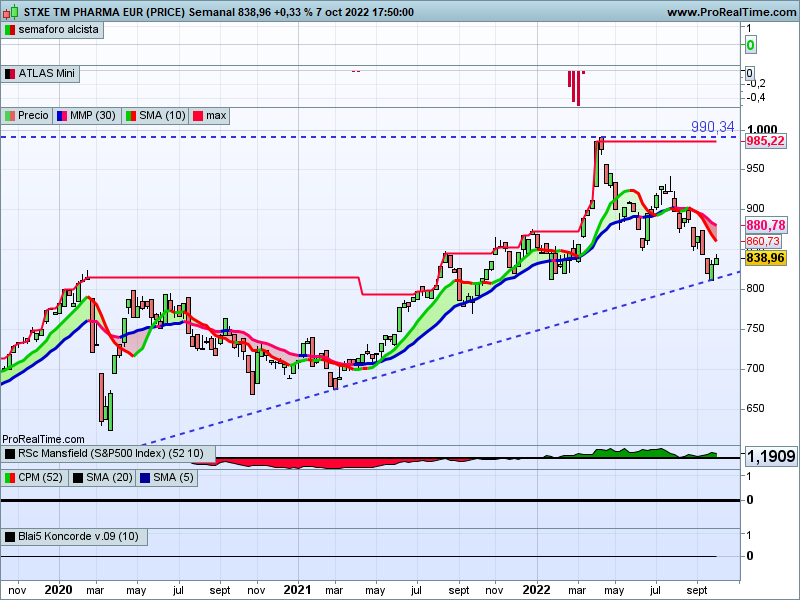Screen dimensions: 800x600
Task: Click the green 0 semaforo value tag
Action: click(x=750, y=45)
